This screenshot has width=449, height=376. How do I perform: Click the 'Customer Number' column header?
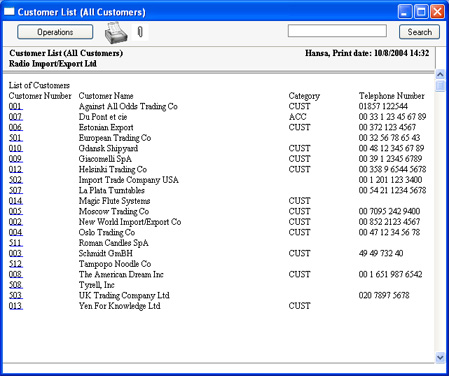pyautogui.click(x=40, y=96)
